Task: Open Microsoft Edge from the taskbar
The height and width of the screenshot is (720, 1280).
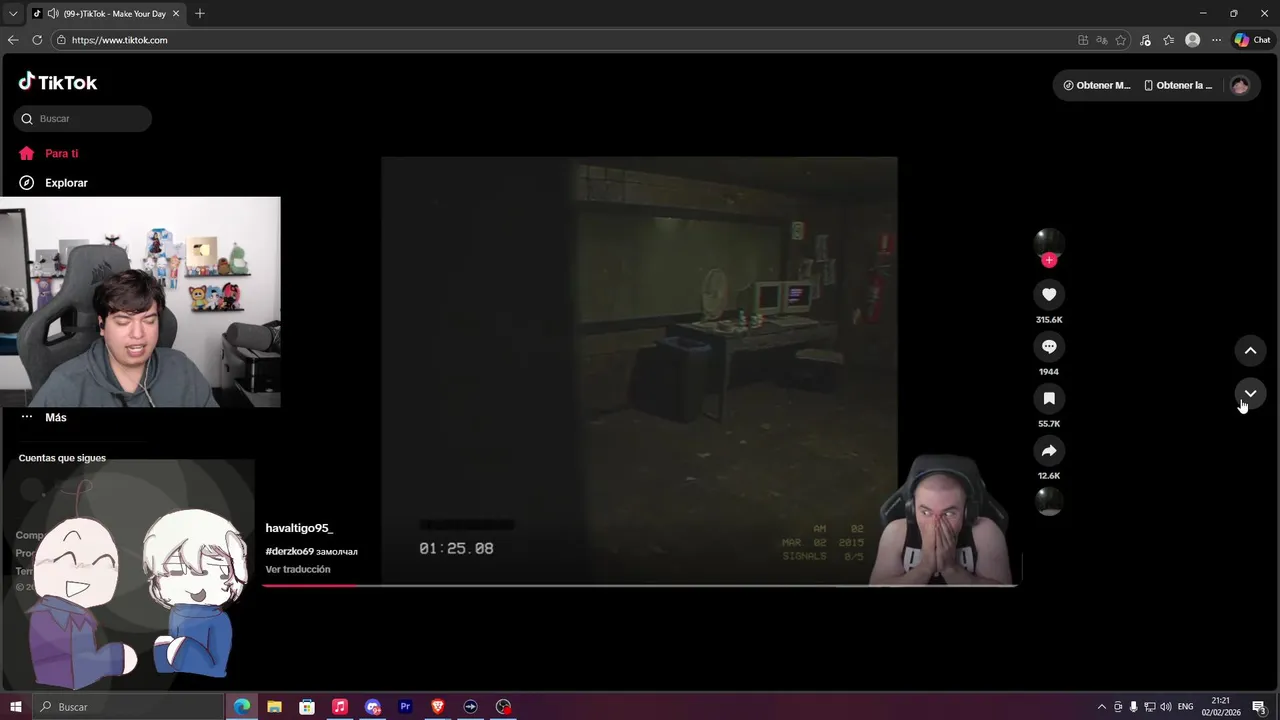Action: coord(242,707)
